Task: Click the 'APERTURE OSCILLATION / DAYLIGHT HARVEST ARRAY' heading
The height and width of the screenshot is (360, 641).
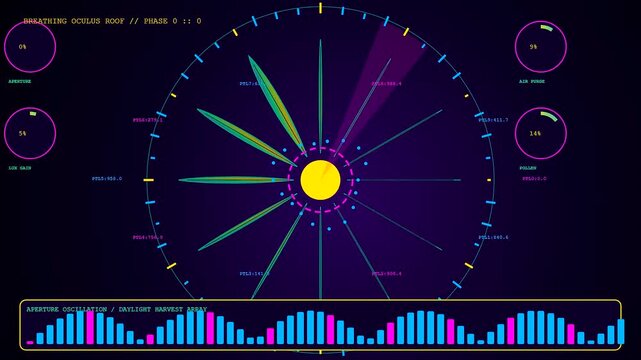Action: coord(117,309)
